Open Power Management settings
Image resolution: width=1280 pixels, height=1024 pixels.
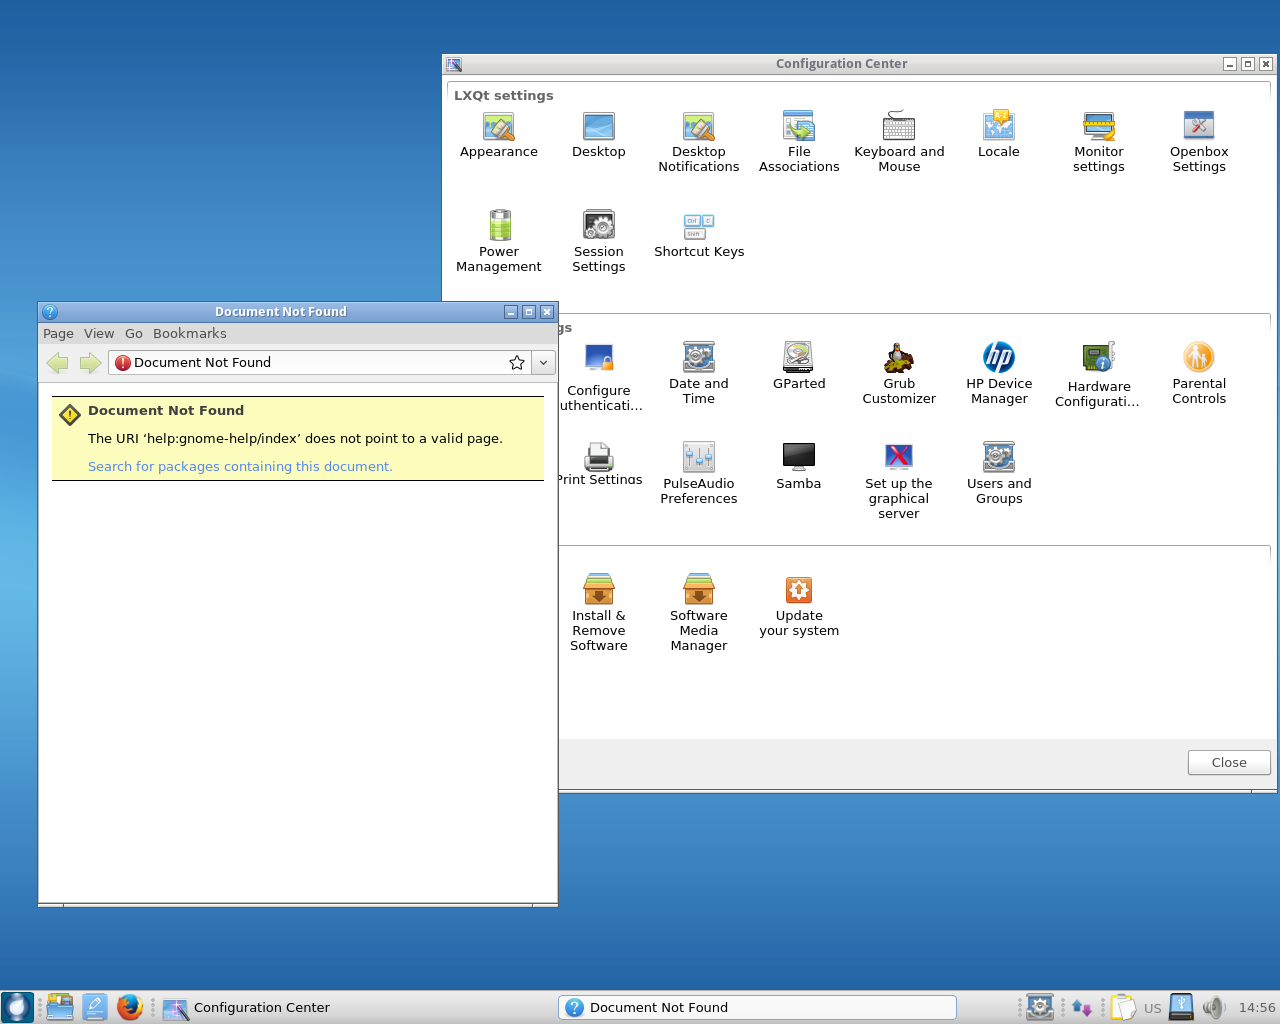[x=499, y=242]
